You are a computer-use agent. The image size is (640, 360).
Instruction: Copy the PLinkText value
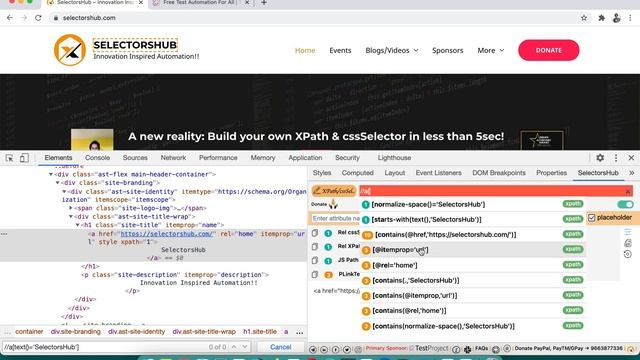click(x=315, y=274)
